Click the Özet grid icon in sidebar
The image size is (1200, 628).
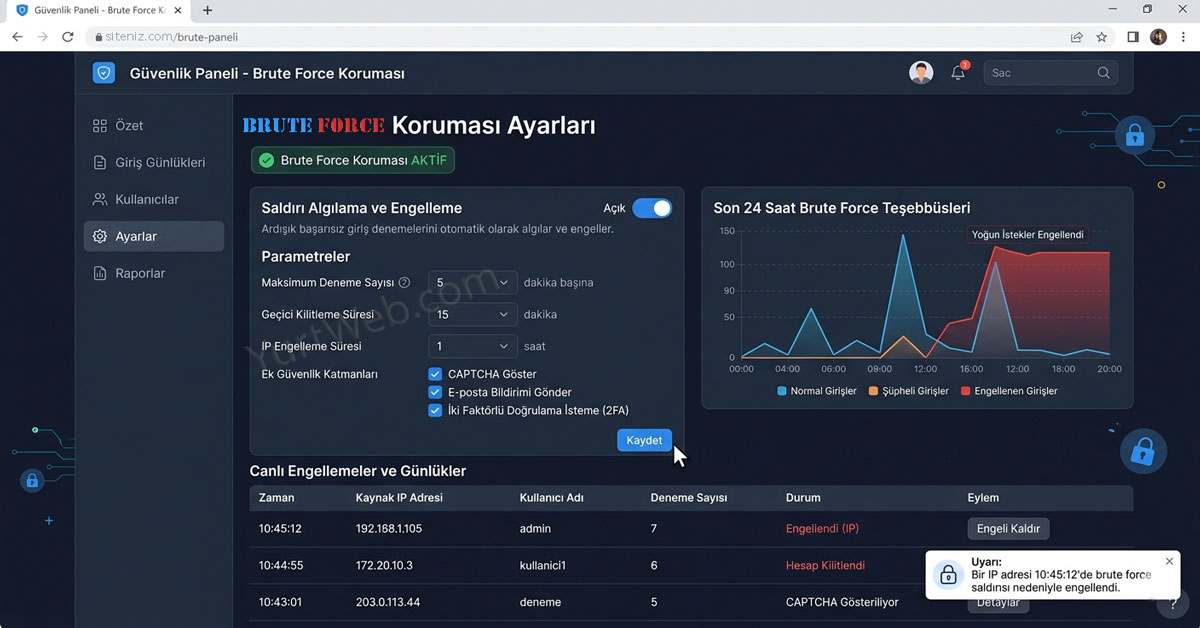coord(99,126)
